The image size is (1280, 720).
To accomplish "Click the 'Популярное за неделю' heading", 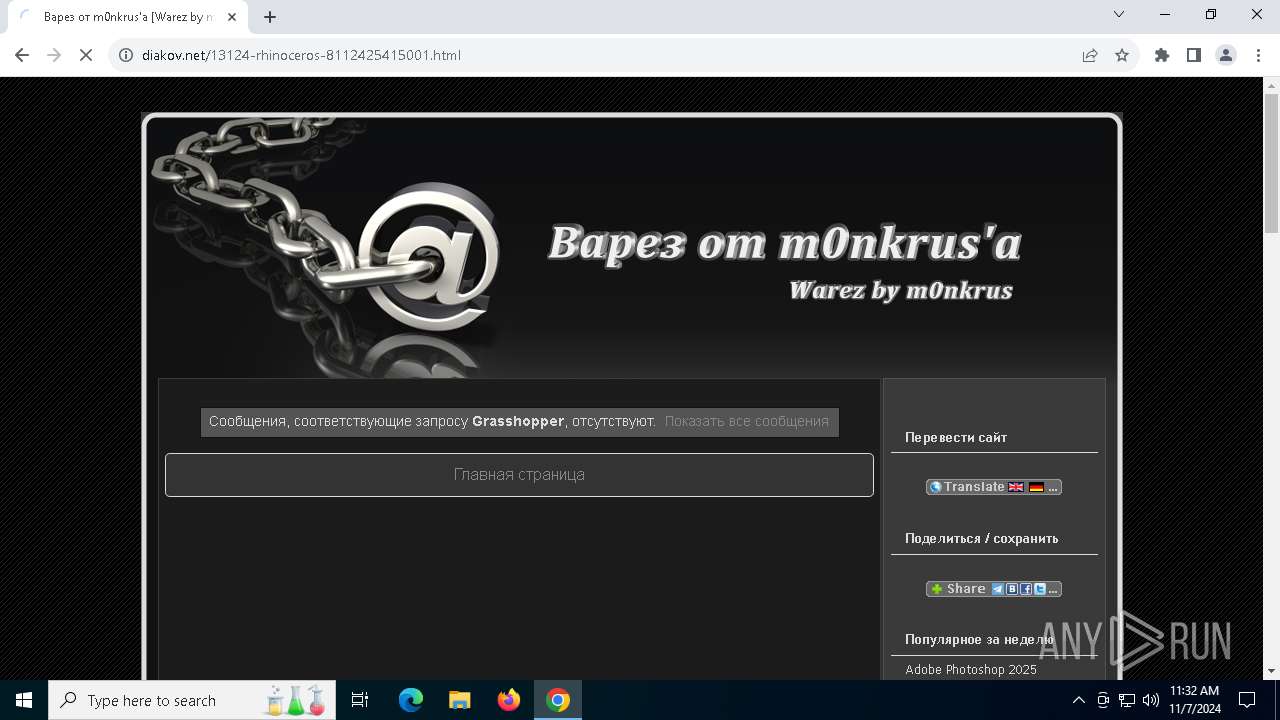I will pyautogui.click(x=979, y=639).
